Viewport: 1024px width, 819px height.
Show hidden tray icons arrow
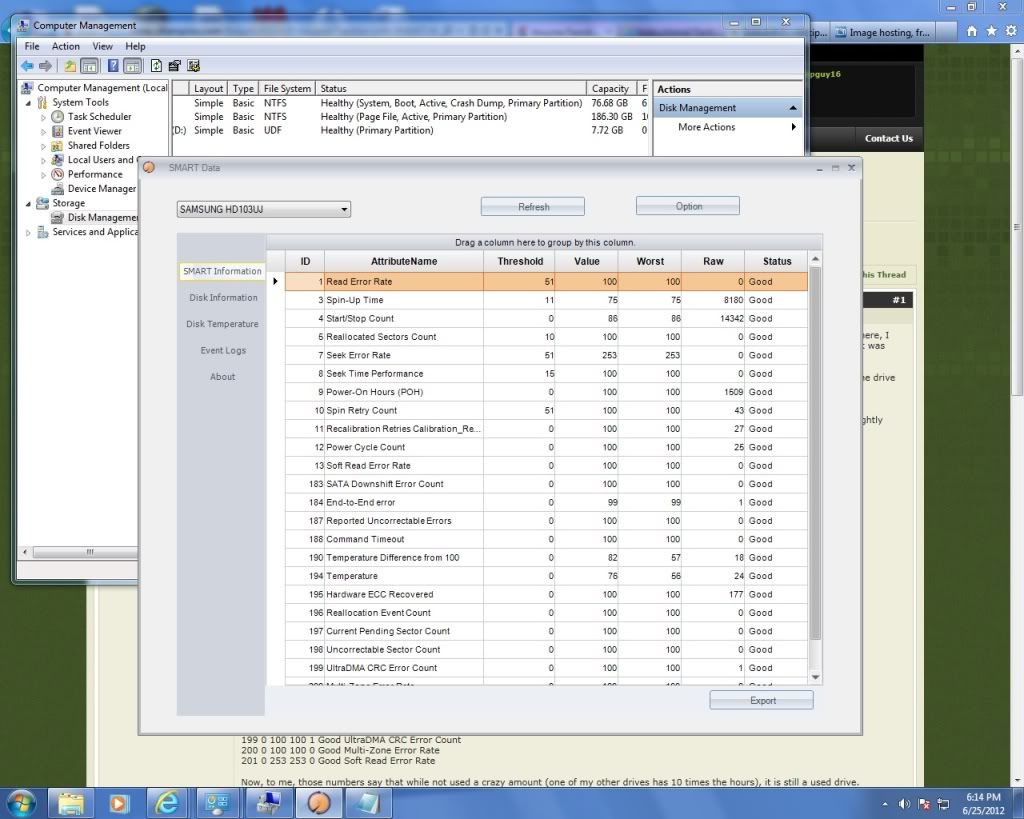pyautogui.click(x=885, y=804)
